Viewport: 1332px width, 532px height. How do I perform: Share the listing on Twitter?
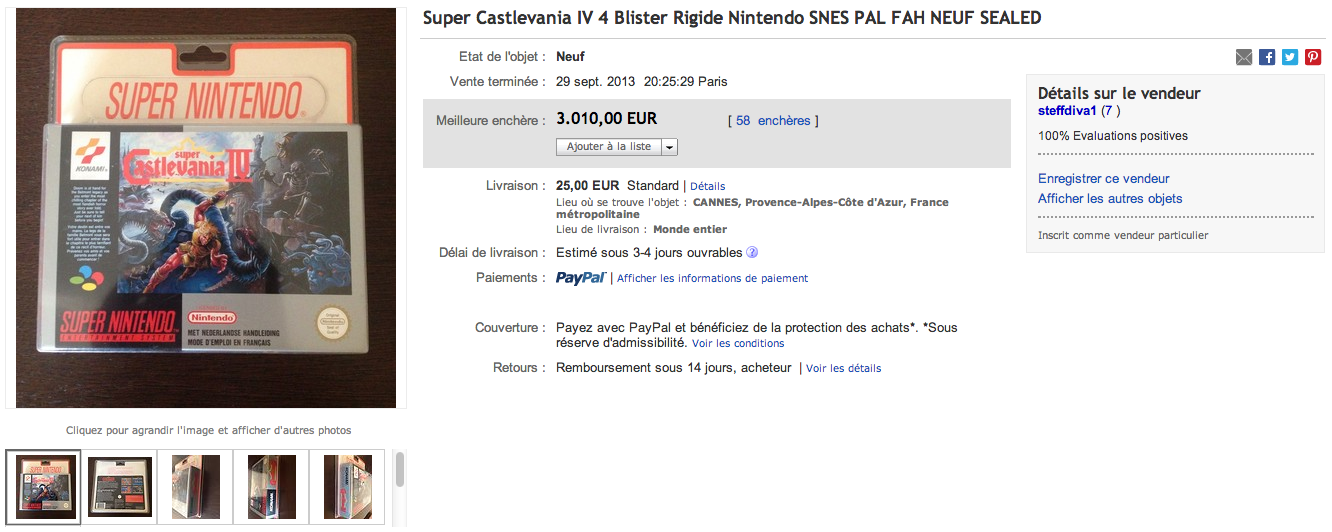point(1290,58)
